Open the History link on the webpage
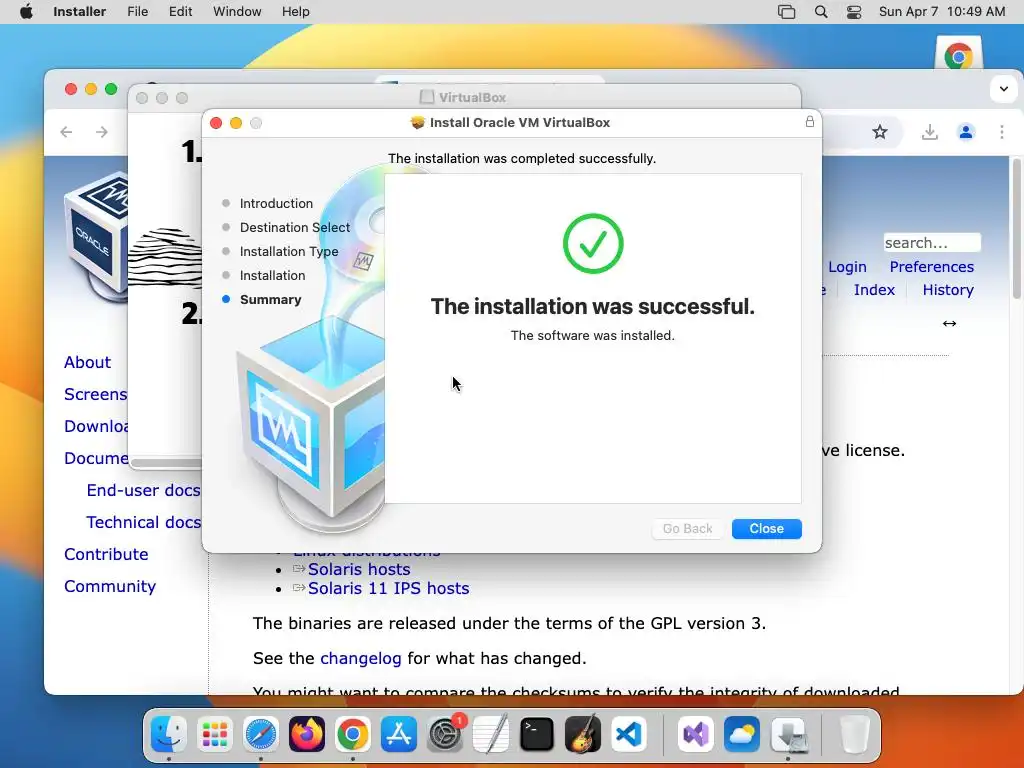This screenshot has width=1024, height=768. tap(948, 290)
